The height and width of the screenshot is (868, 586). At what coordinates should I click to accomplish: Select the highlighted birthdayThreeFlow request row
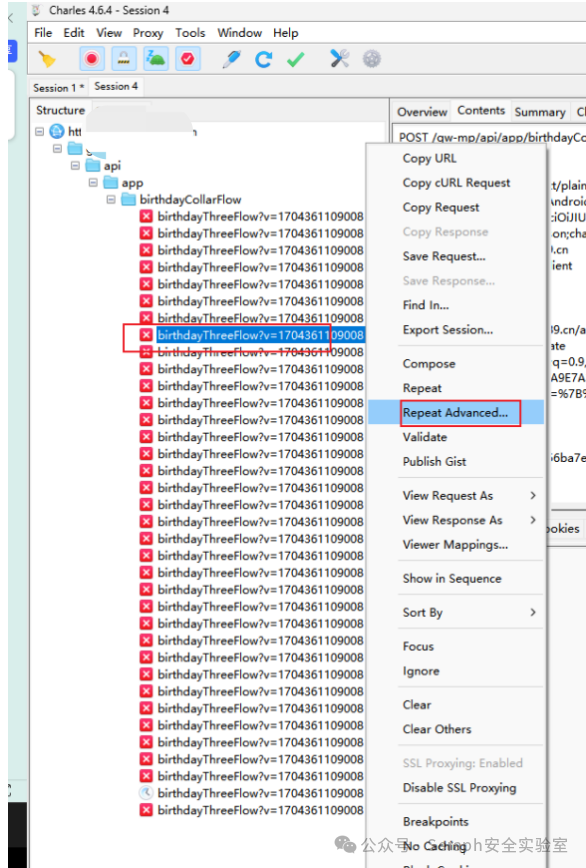(260, 335)
